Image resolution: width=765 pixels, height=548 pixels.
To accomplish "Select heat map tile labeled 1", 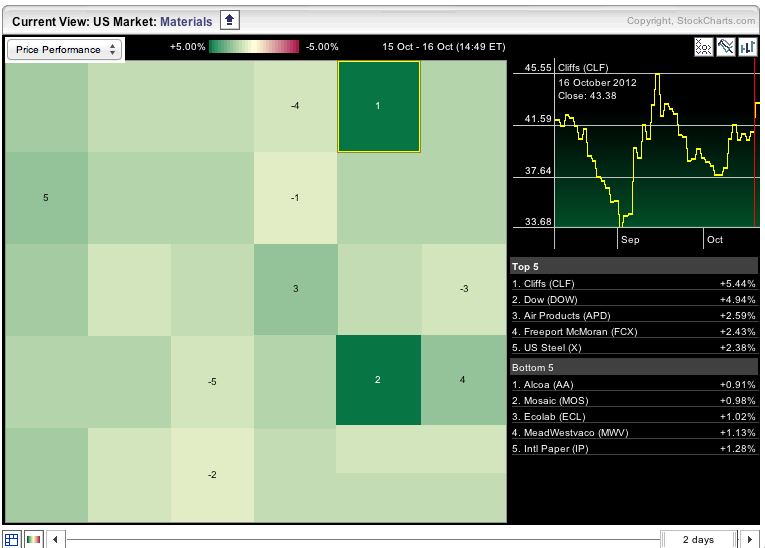I will click(379, 106).
